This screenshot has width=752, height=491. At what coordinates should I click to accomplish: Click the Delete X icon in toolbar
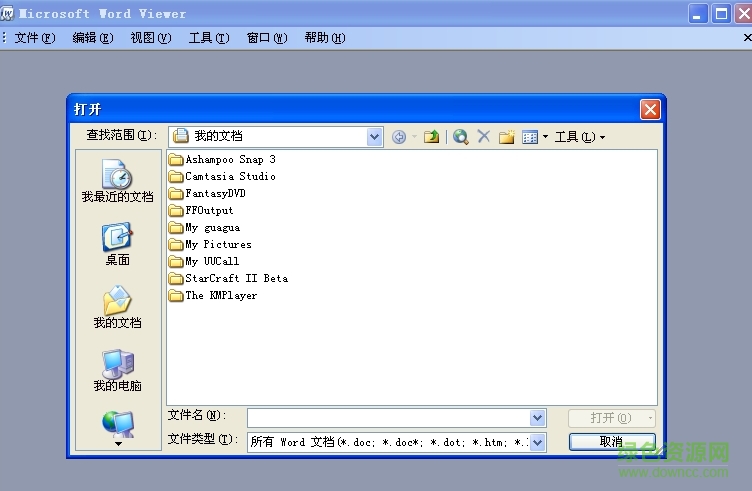tap(483, 137)
